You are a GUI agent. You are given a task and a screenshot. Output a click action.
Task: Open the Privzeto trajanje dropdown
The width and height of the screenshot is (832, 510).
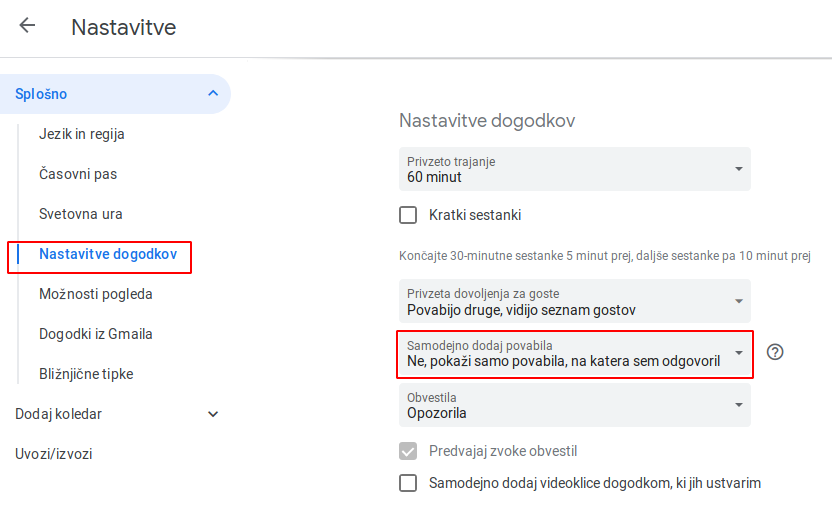[x=575, y=169]
